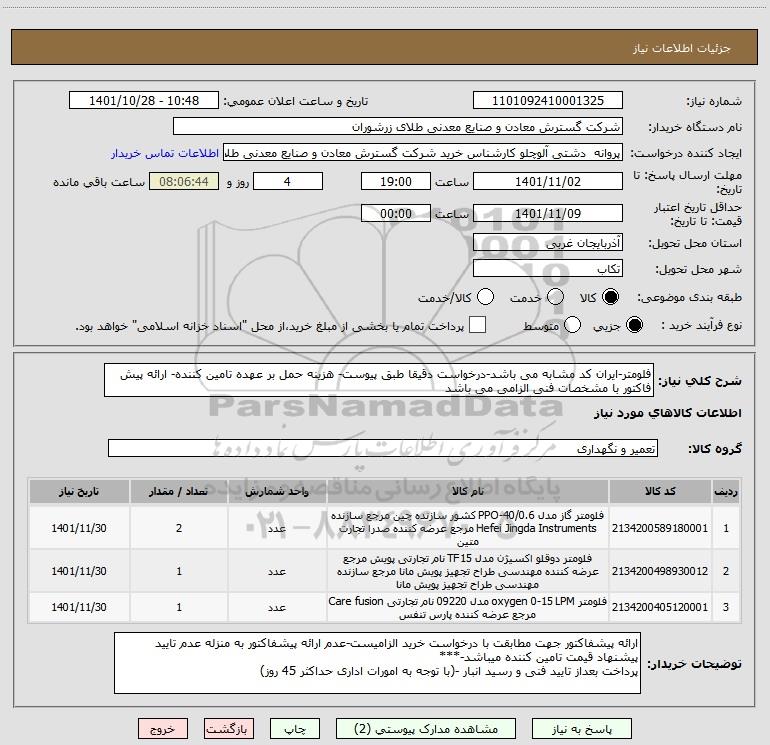Click the request creator field
This screenshot has width=770, height=745.
pos(423,153)
